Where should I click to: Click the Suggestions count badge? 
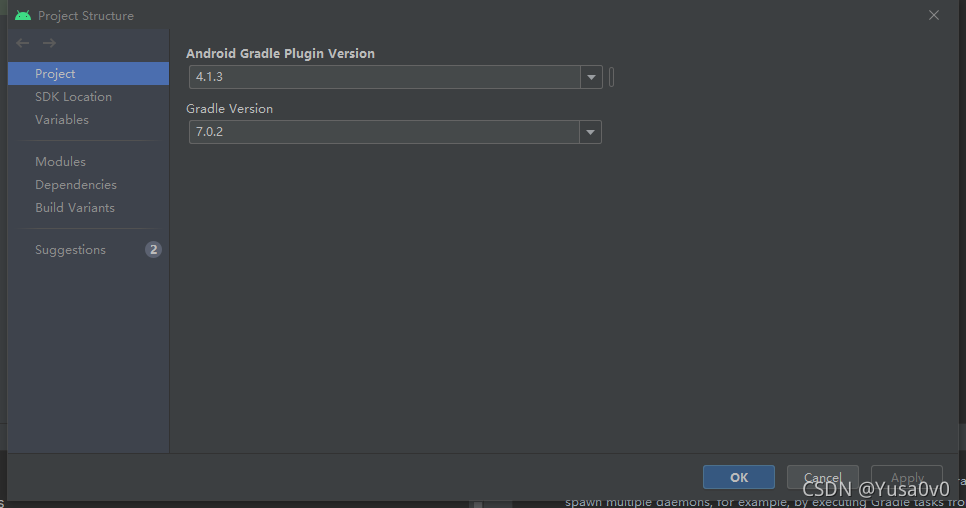coord(153,249)
